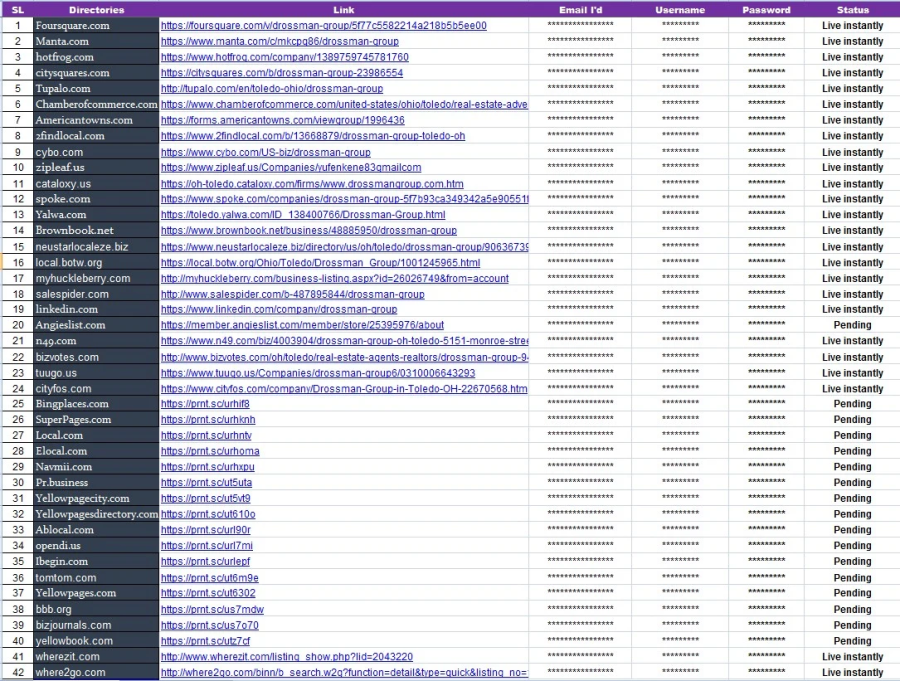
Task: Select the yellowbook.com directory cell
Action: click(x=96, y=641)
